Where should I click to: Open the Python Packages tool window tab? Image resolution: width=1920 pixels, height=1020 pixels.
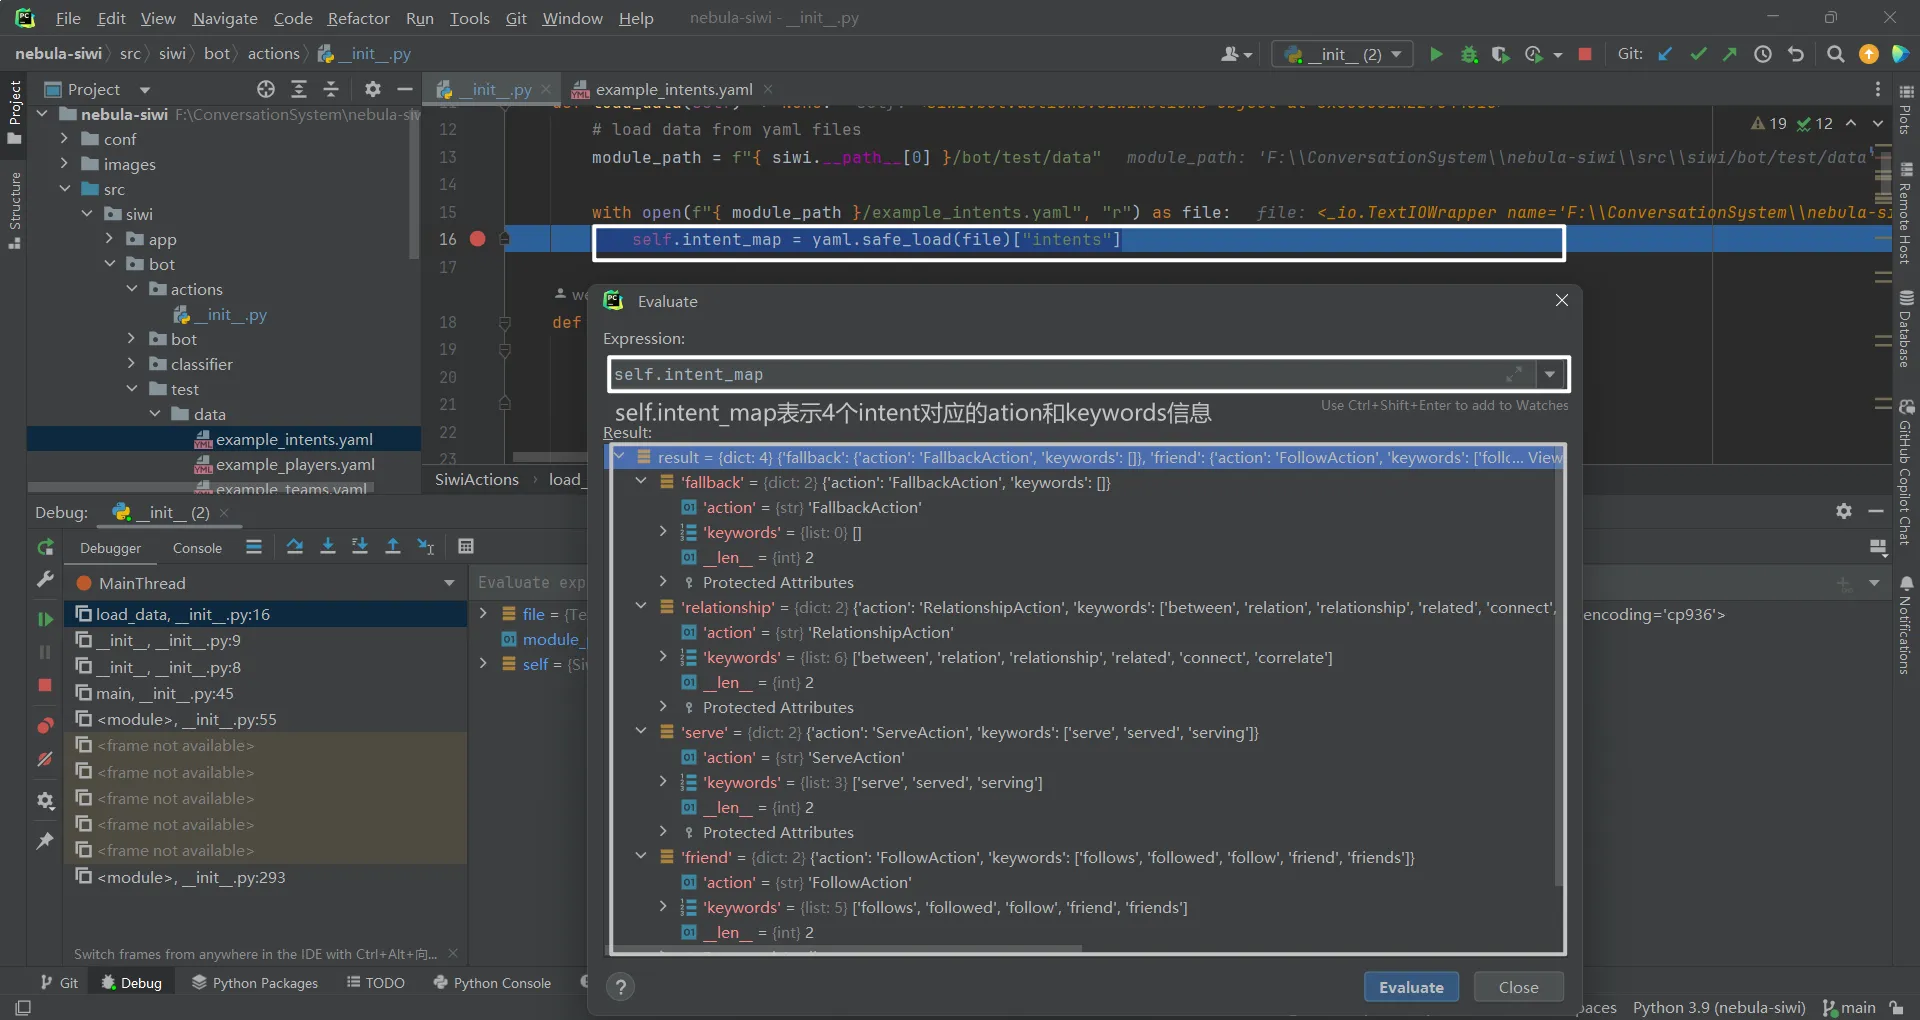click(255, 983)
